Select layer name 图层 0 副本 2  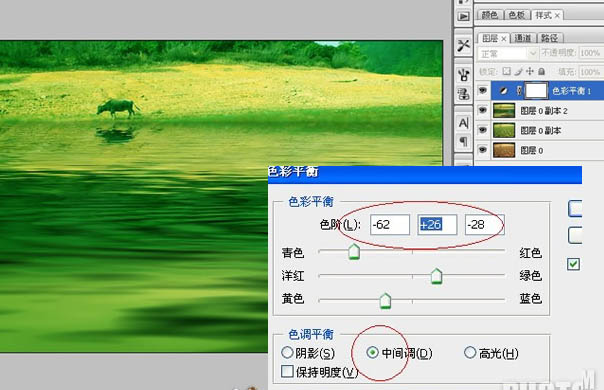pos(544,111)
